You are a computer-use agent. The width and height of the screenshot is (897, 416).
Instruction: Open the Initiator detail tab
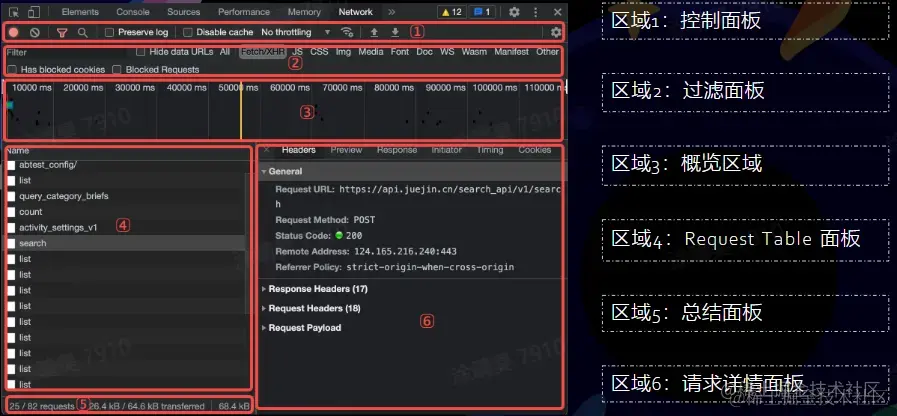pos(447,150)
